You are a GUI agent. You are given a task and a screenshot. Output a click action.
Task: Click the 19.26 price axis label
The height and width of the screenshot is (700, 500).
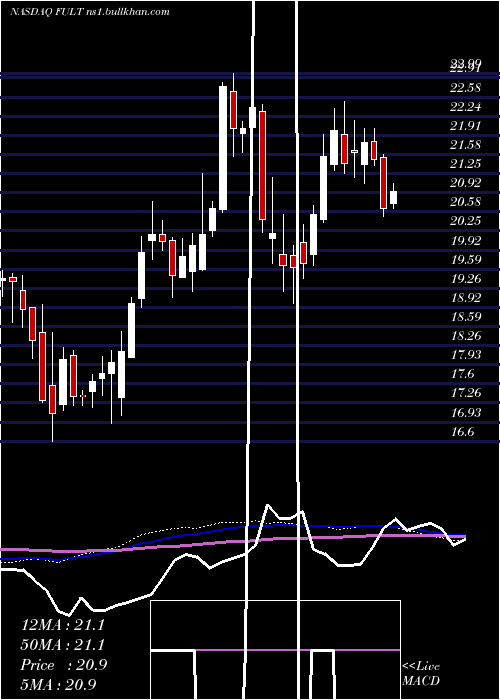tap(466, 279)
